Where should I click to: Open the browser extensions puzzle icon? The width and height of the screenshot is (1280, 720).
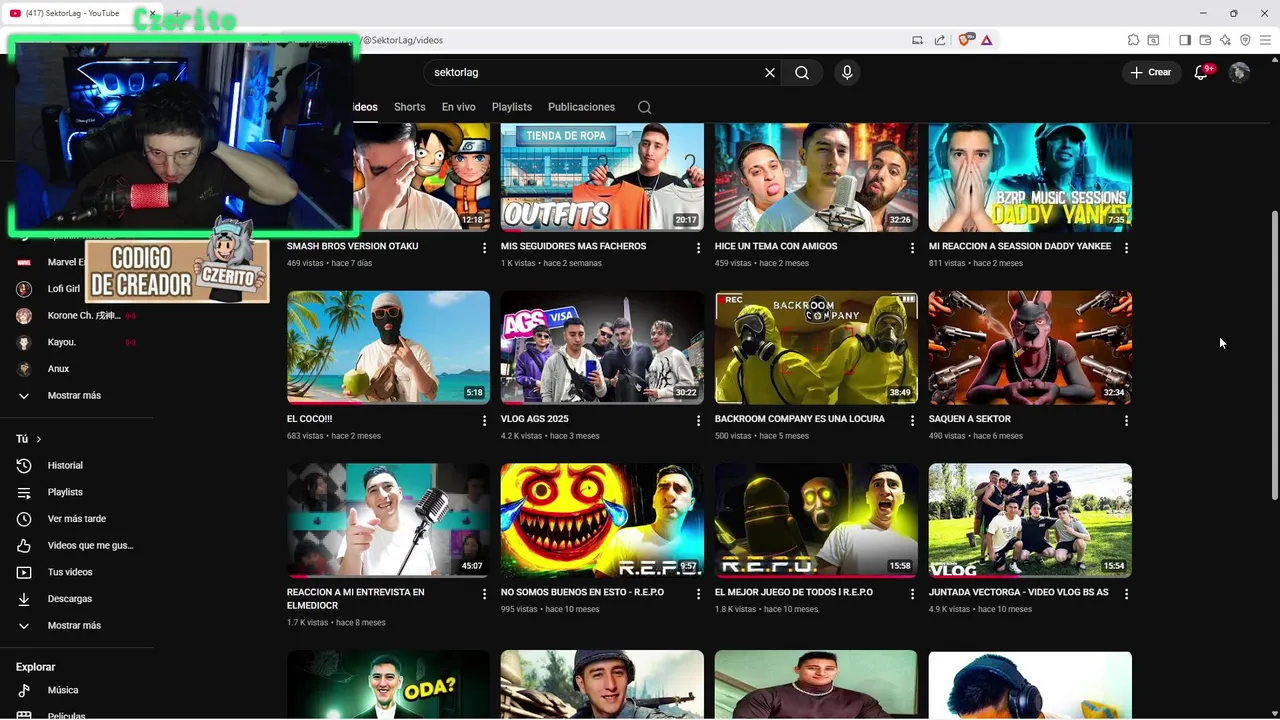click(x=1133, y=40)
